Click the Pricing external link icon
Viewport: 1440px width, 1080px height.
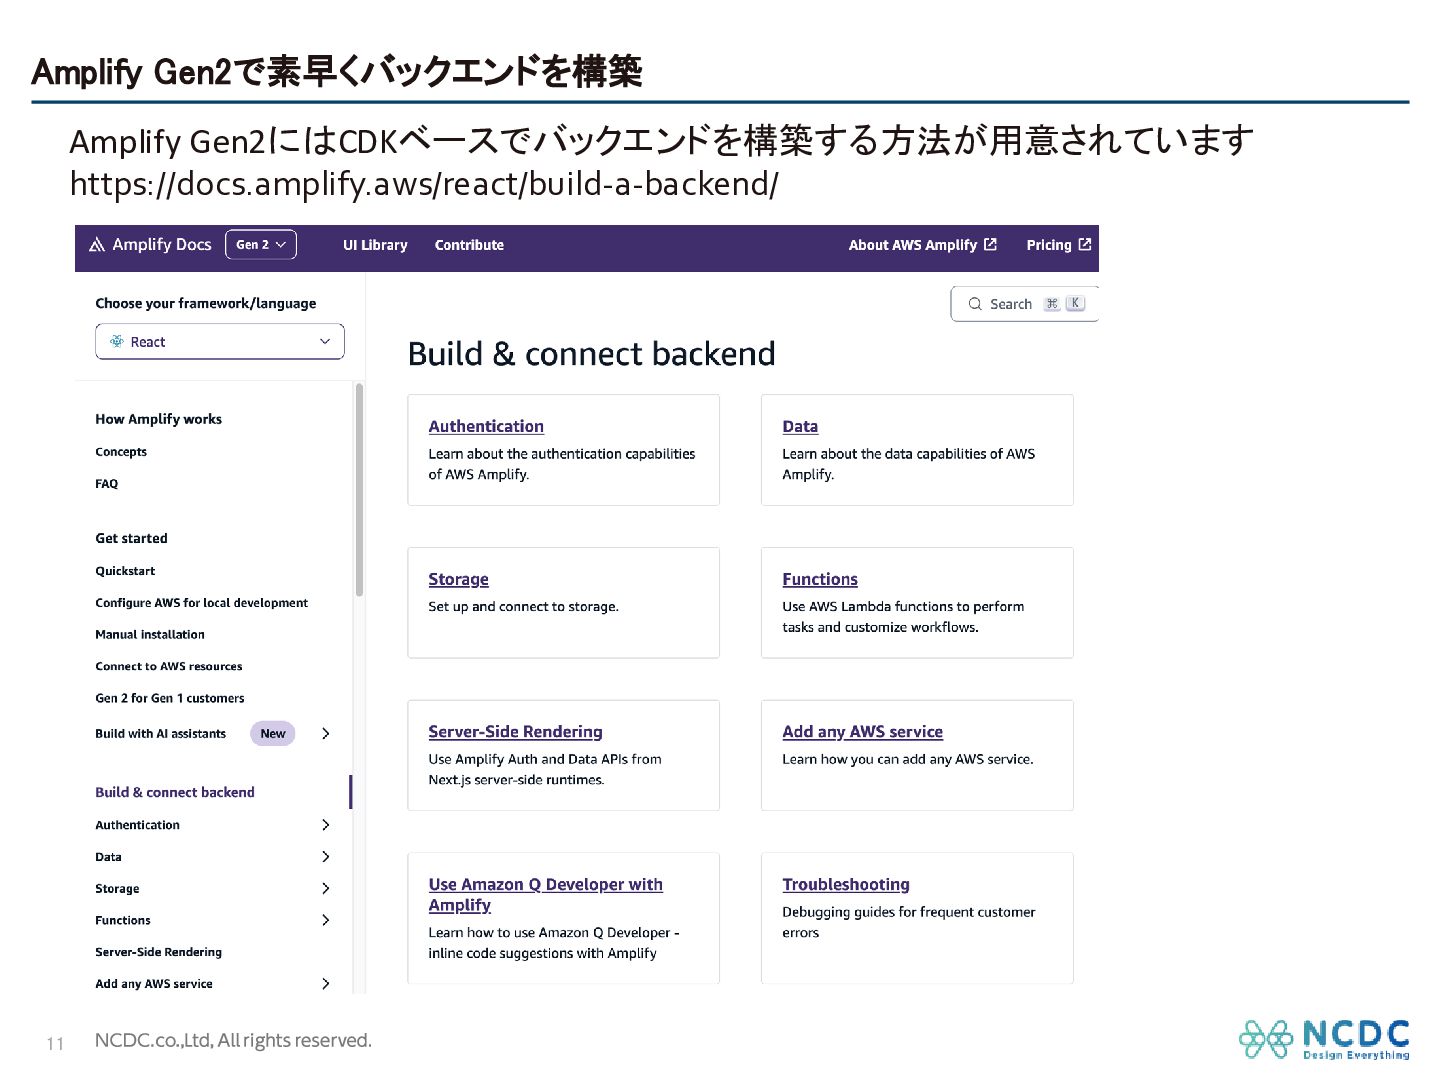click(x=1085, y=244)
